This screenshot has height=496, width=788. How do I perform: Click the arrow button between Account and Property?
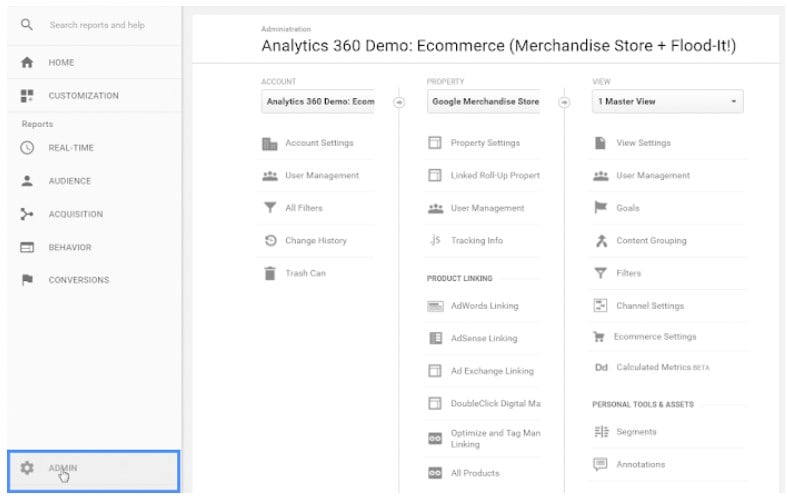399,102
